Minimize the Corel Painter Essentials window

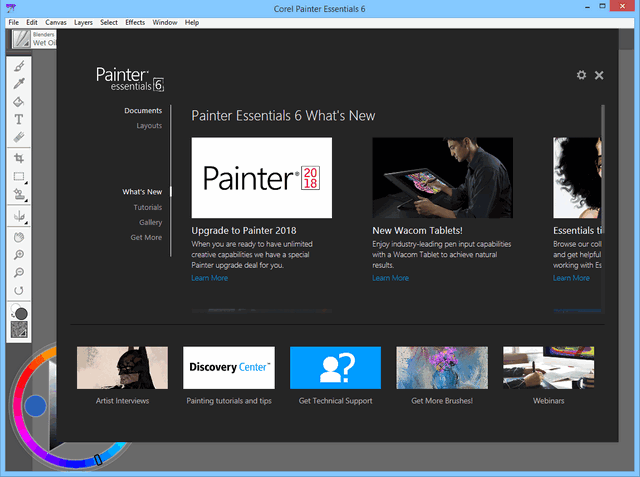click(587, 7)
